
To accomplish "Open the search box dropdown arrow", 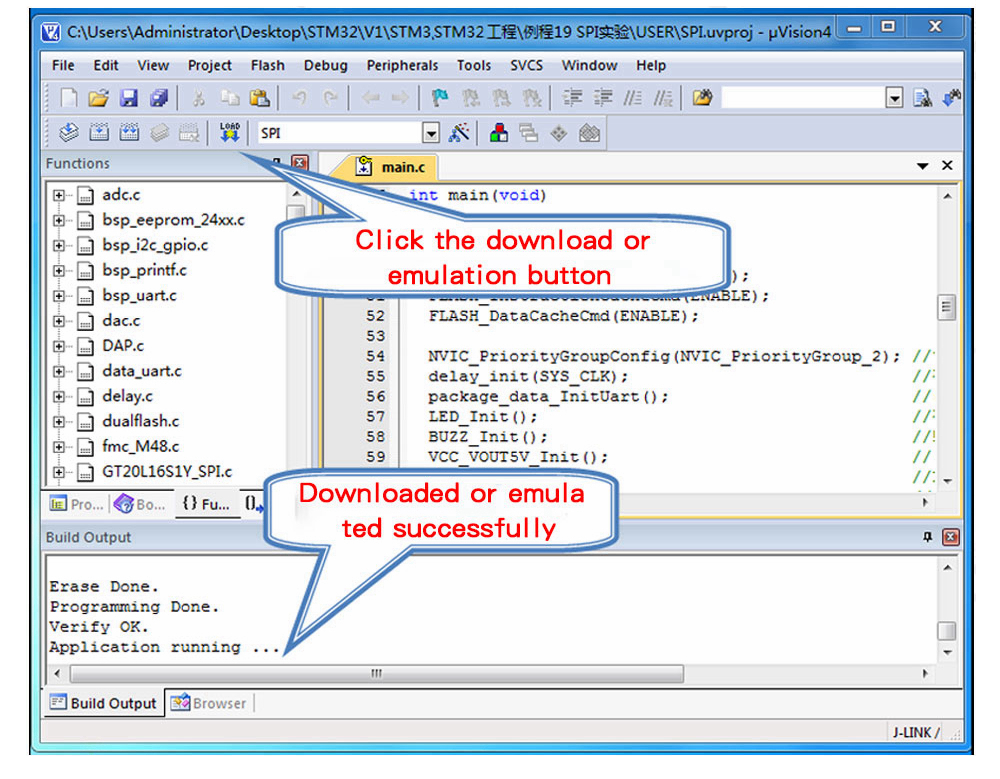I will [895, 98].
